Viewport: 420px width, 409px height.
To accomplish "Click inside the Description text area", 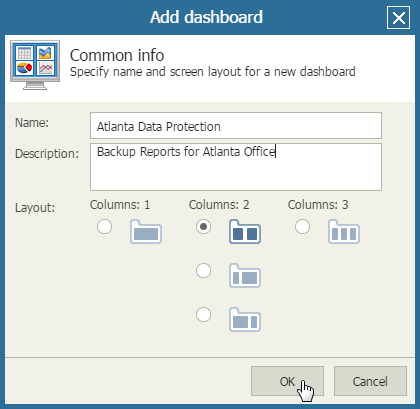I will (x=236, y=167).
